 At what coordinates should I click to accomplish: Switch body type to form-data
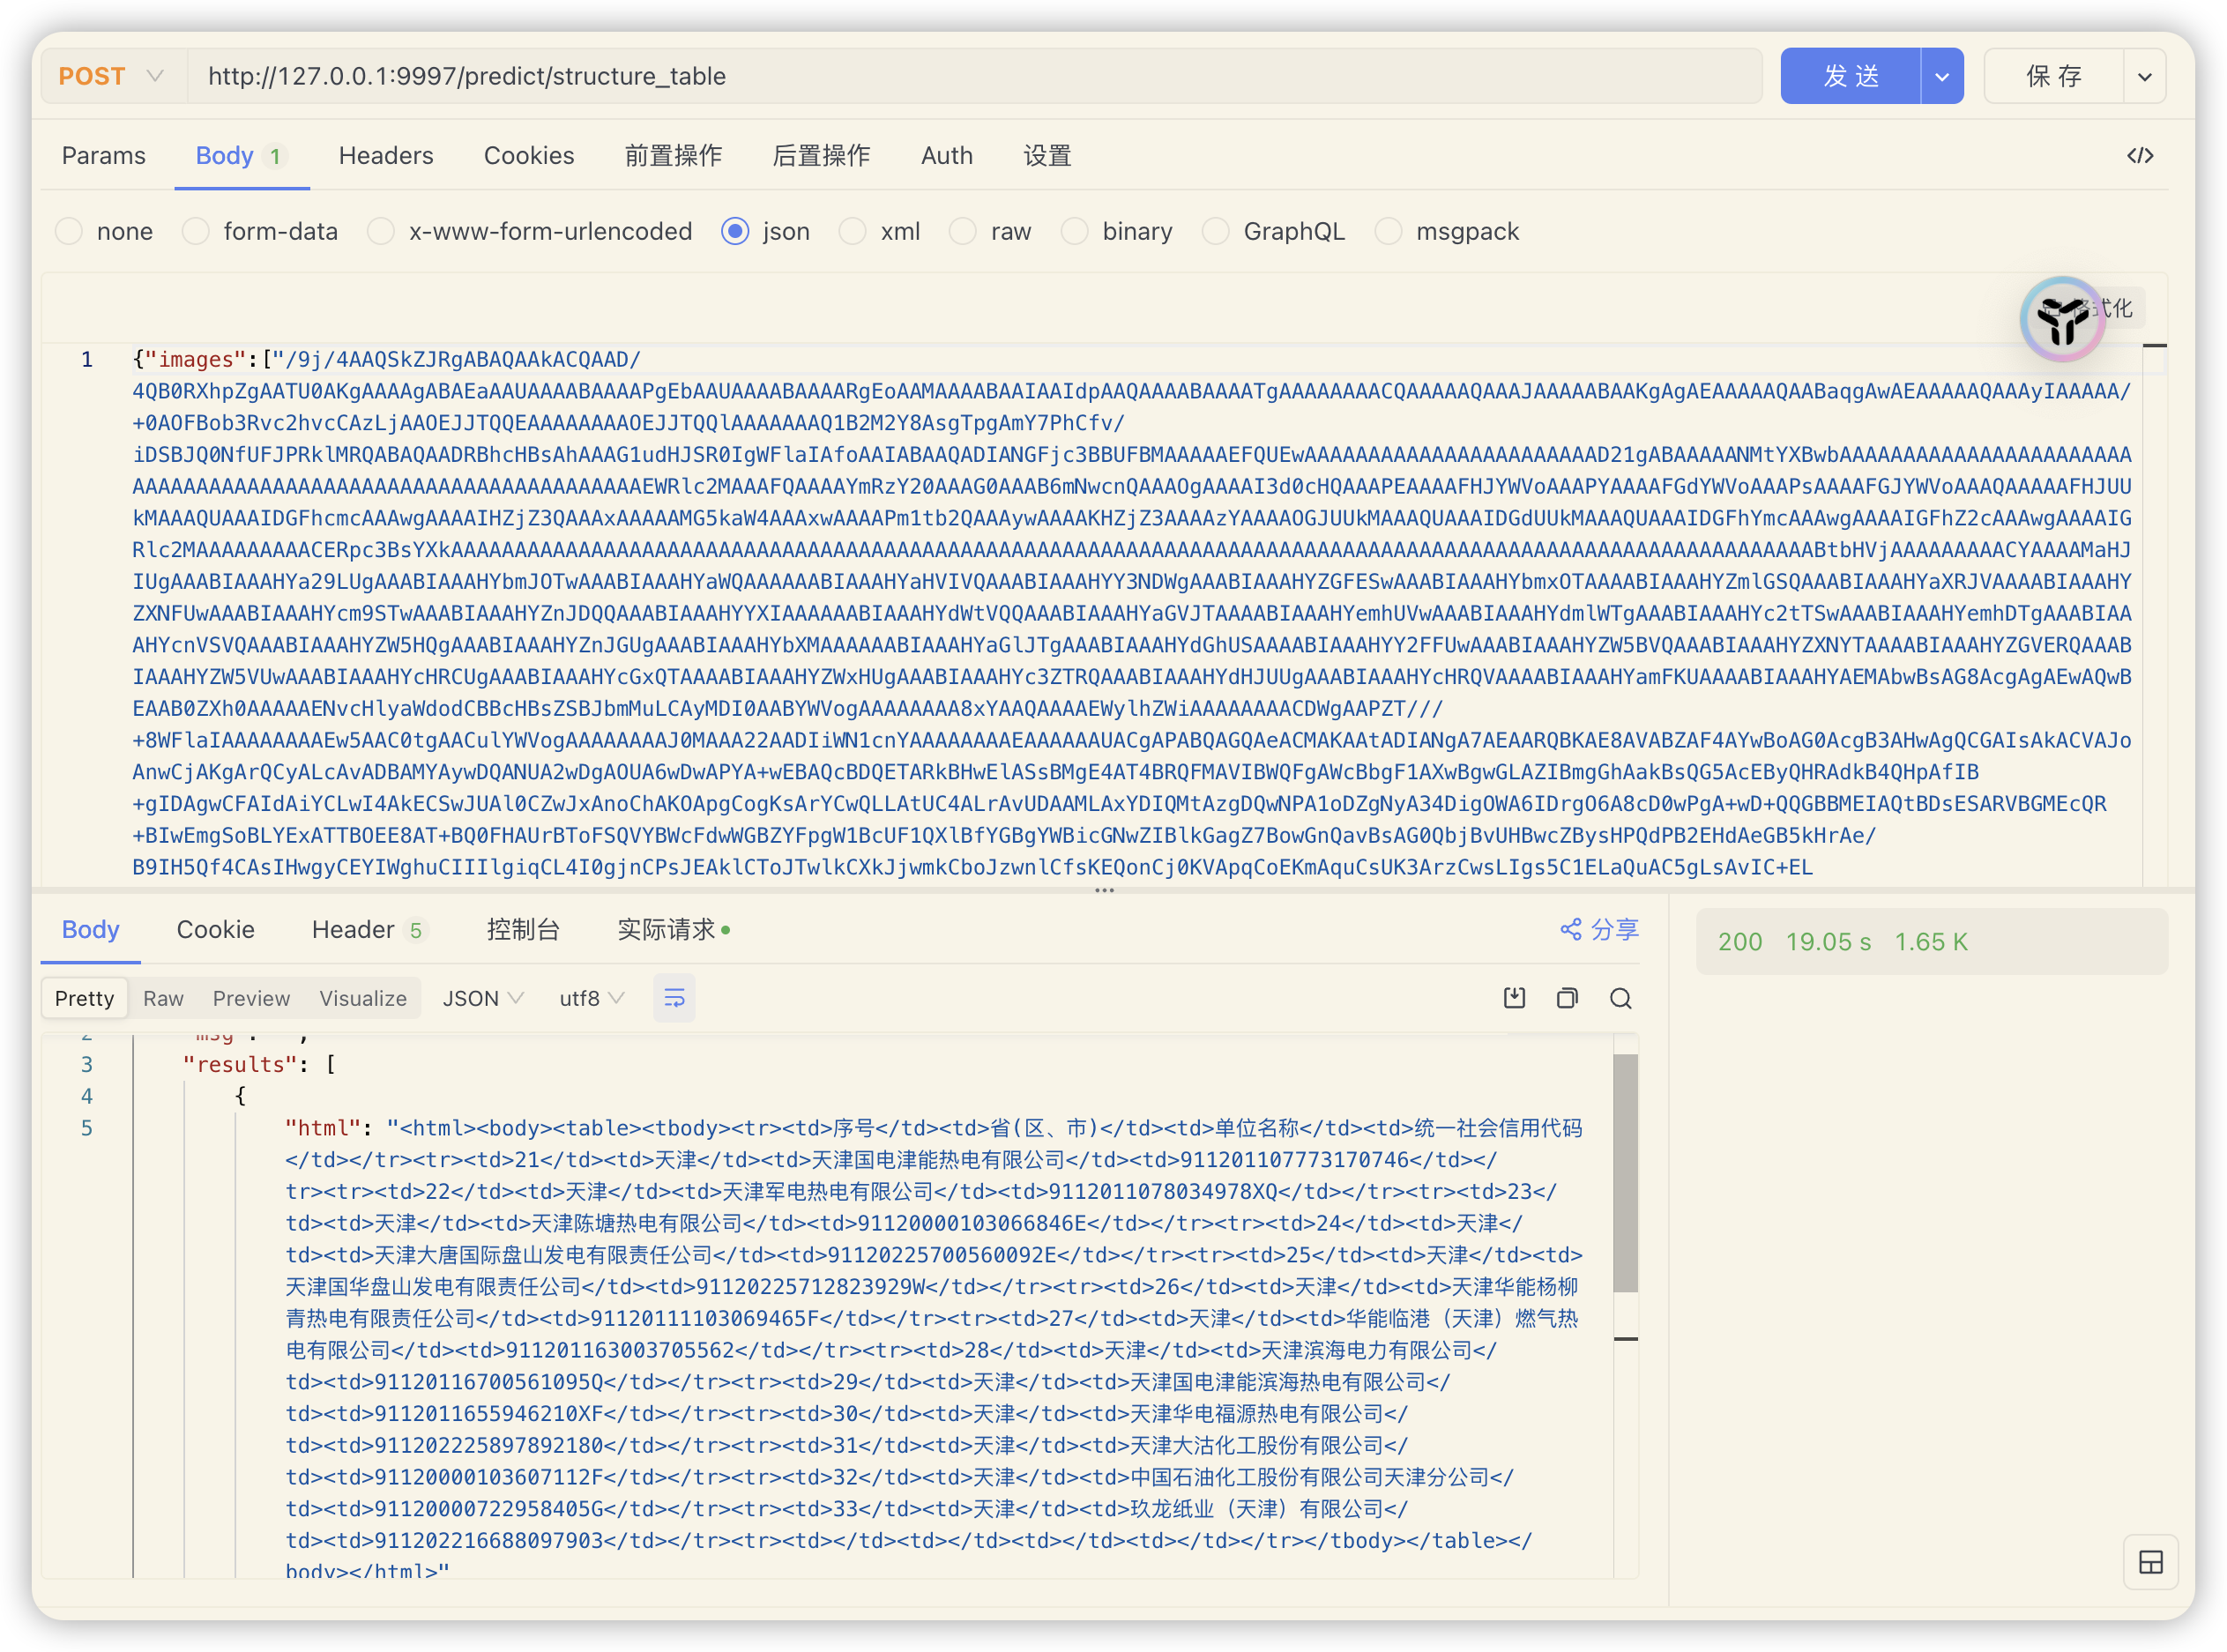(196, 231)
